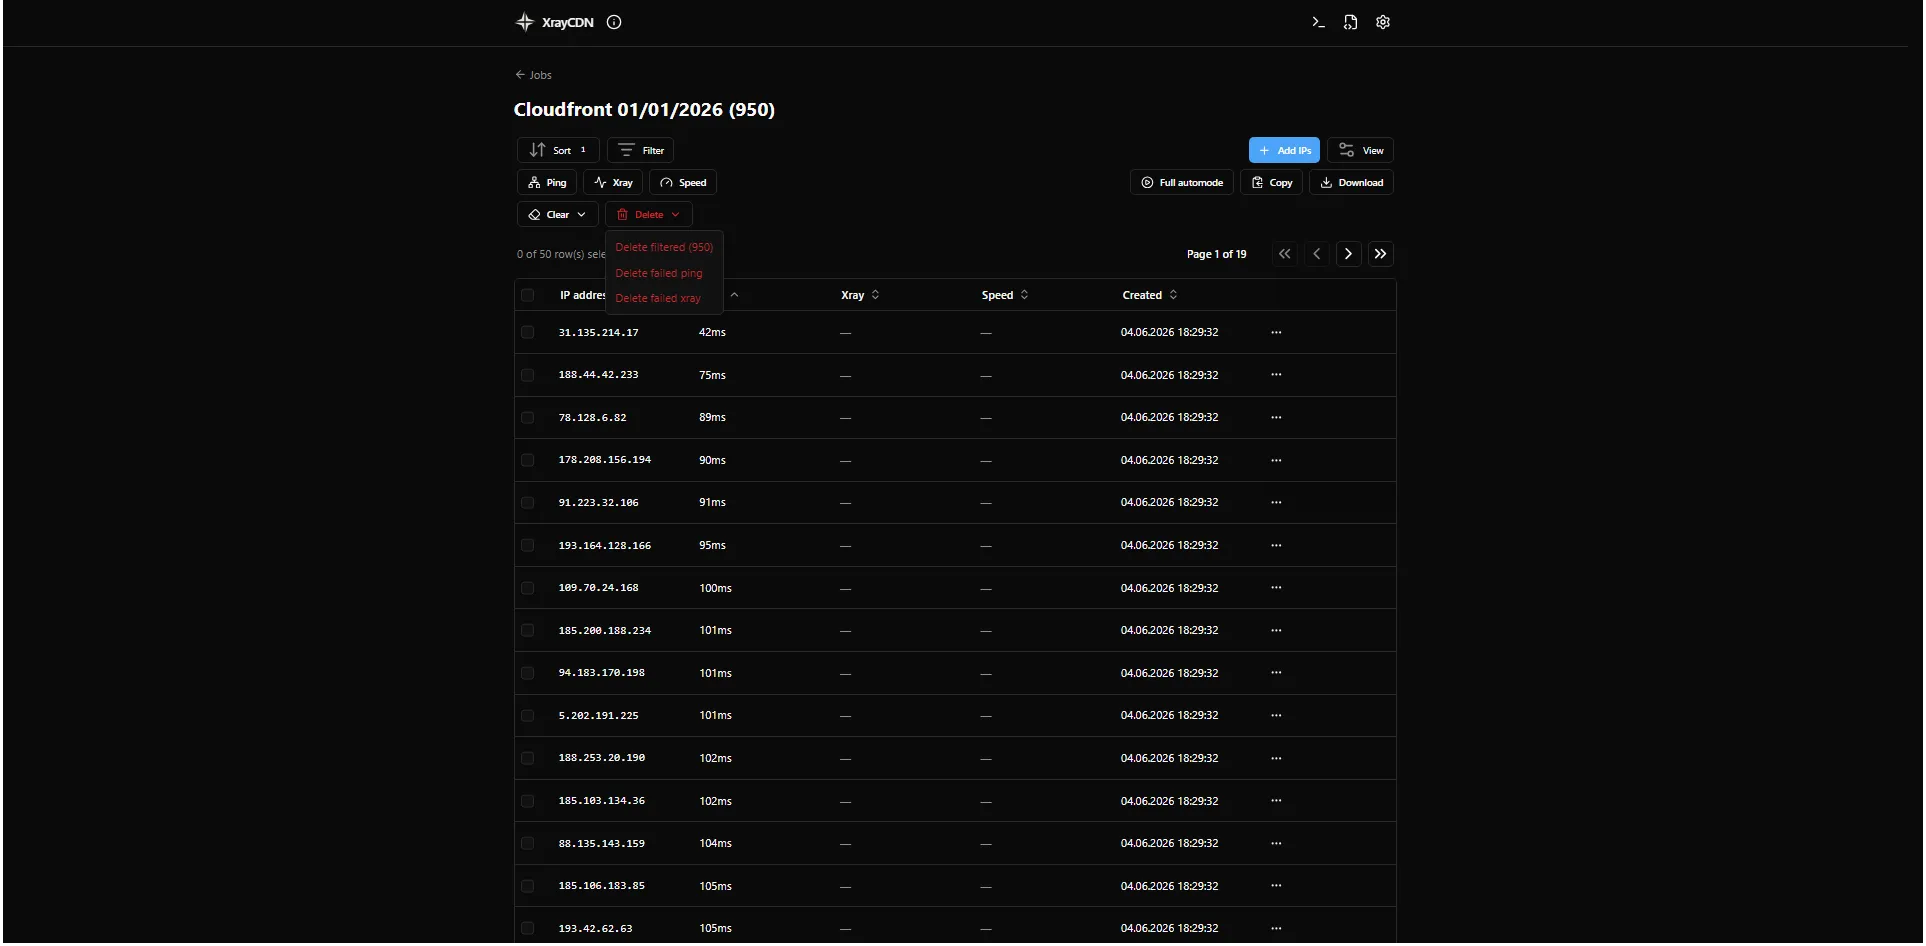This screenshot has width=1926, height=946.
Task: Open actions menu for 188.44.42.233
Action: click(1276, 374)
